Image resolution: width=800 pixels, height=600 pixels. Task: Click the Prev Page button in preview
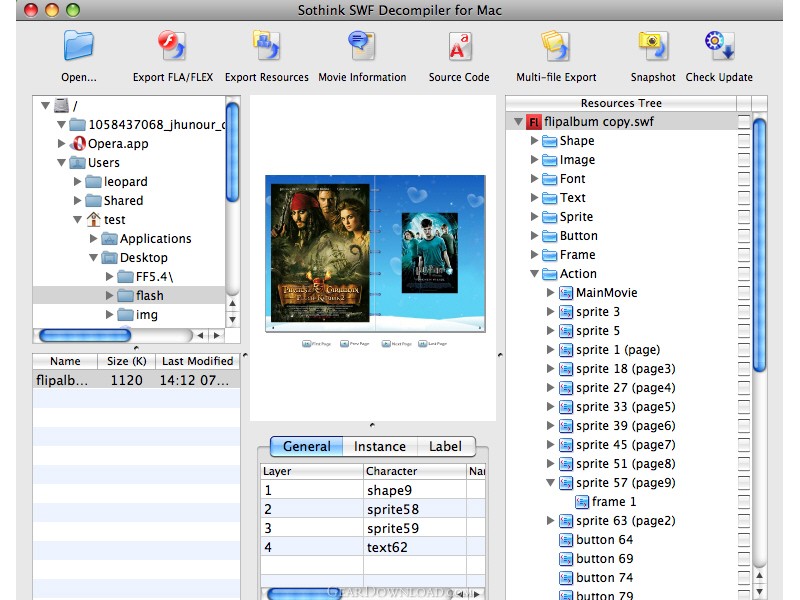(355, 344)
